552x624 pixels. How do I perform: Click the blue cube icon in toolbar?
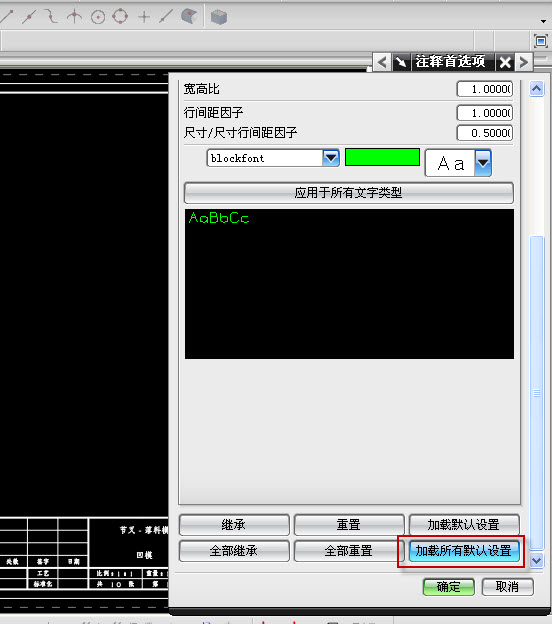coord(218,17)
